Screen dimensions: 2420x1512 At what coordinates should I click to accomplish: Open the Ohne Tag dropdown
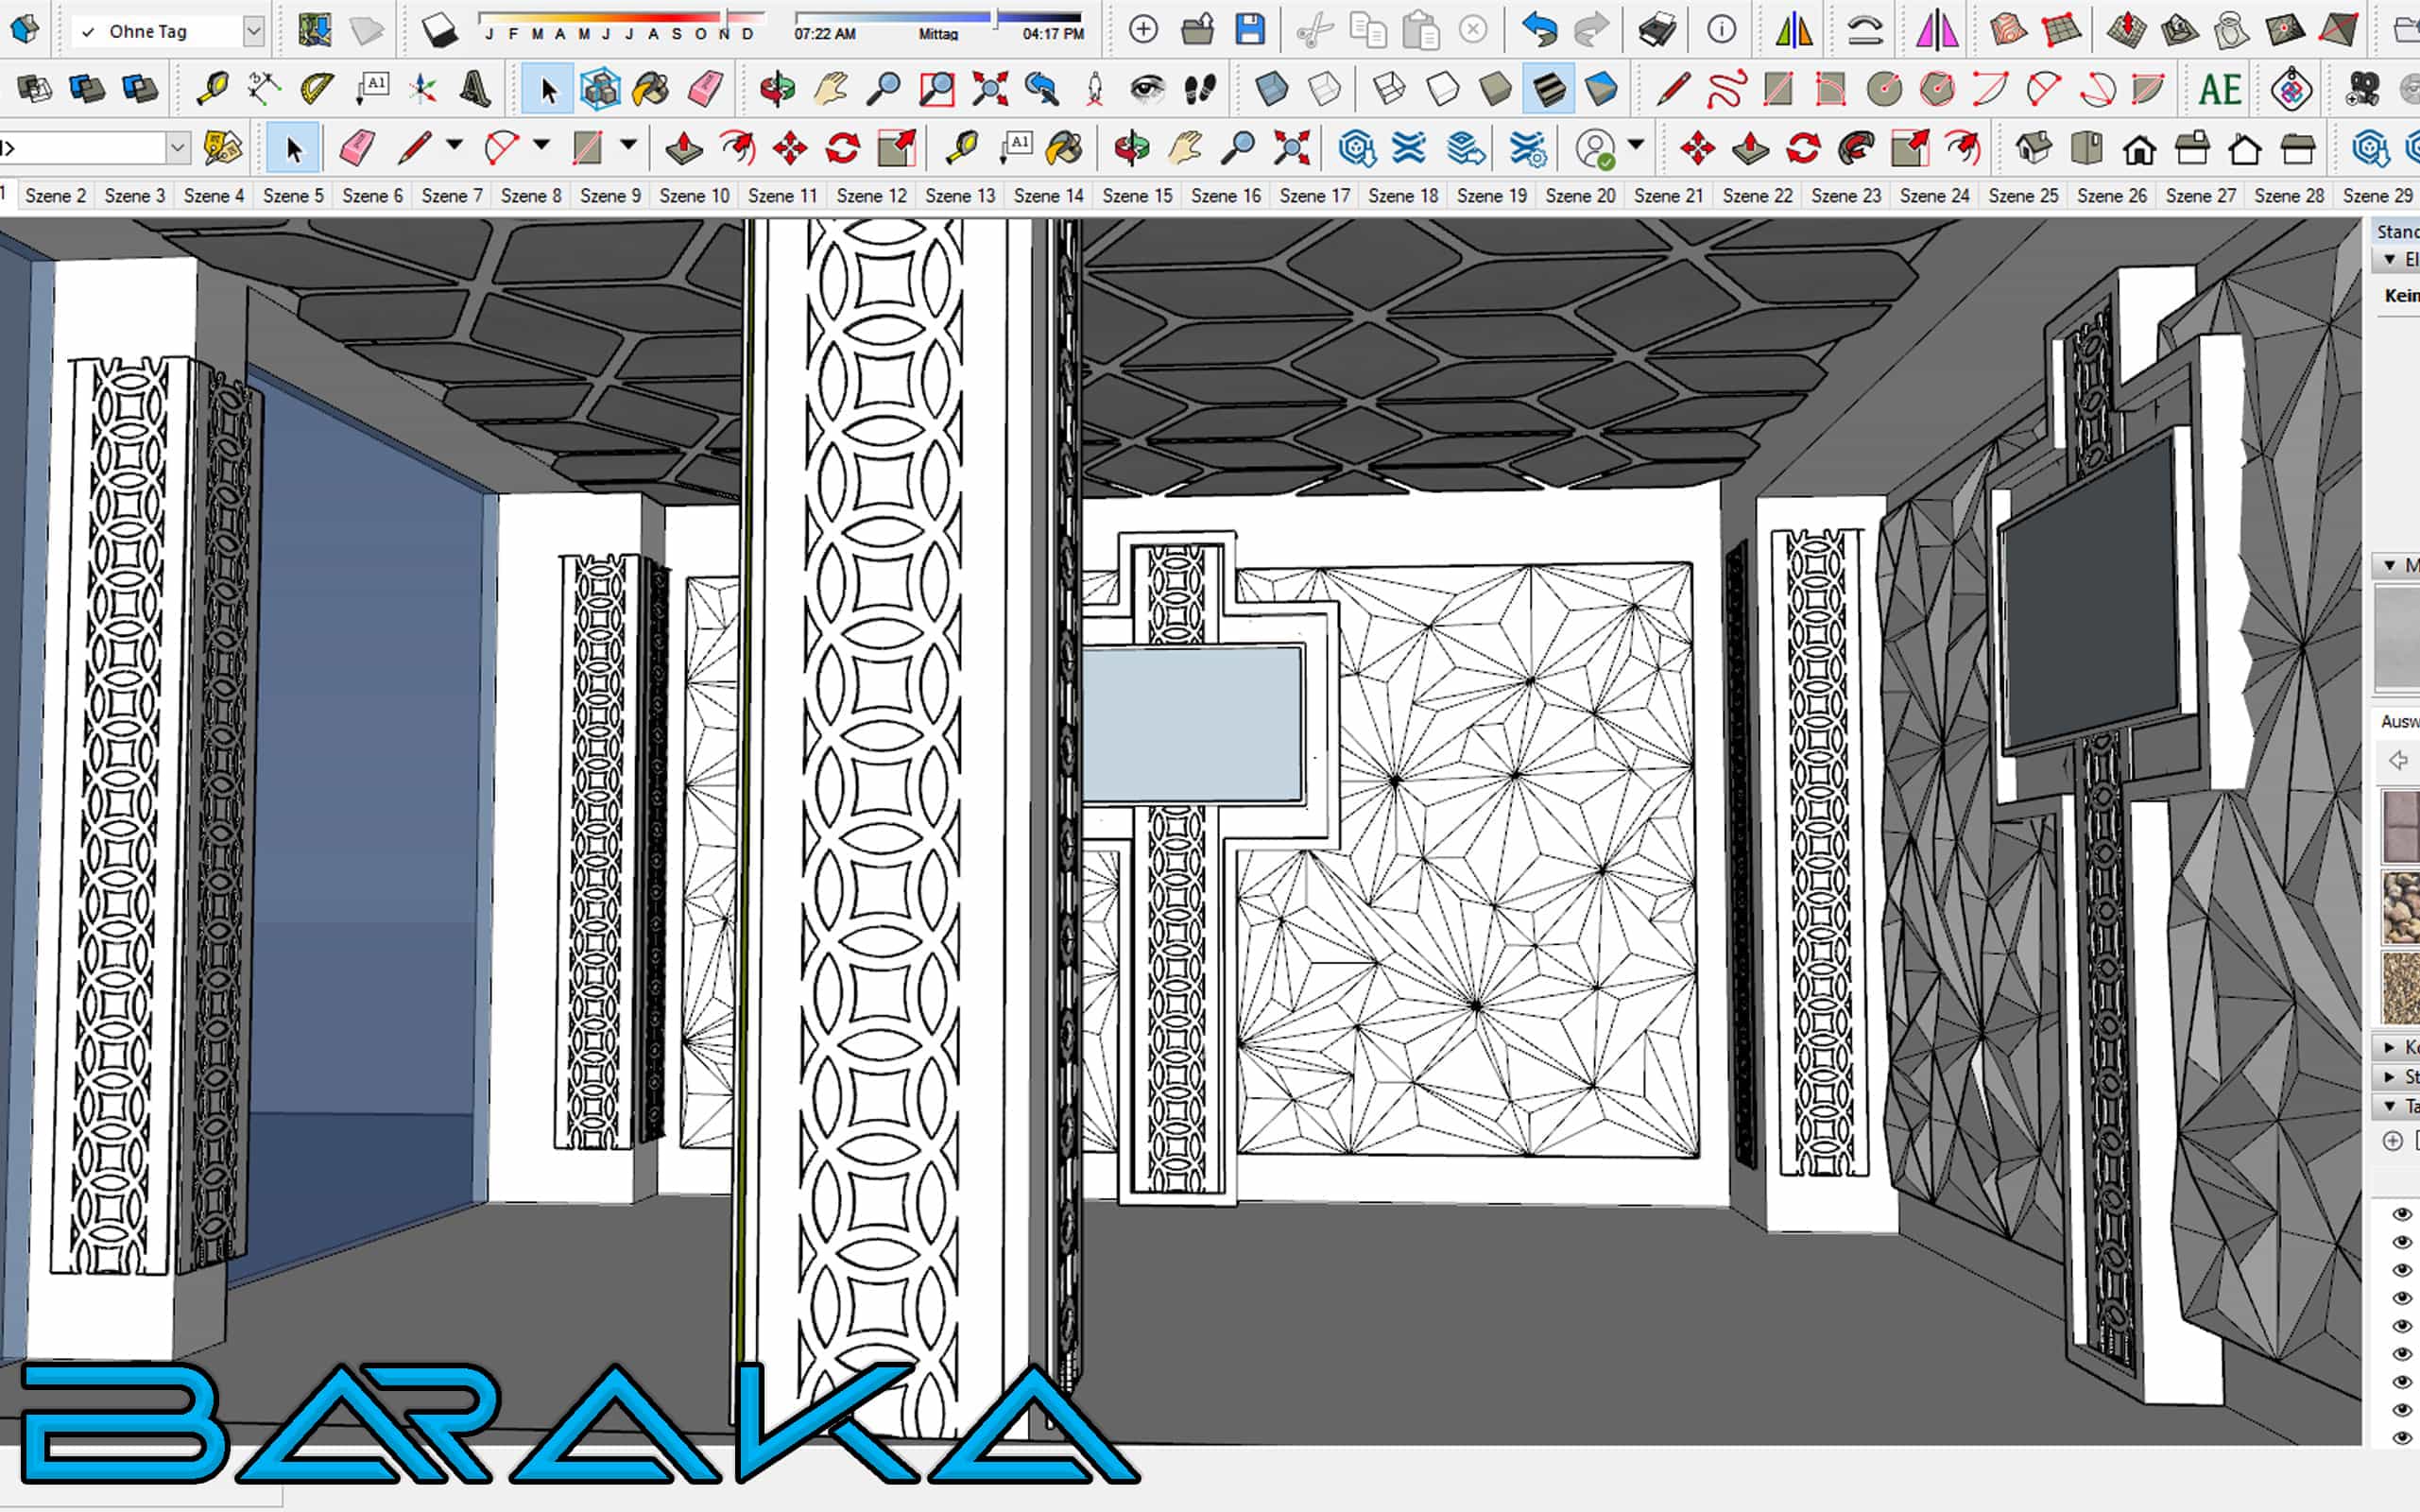pyautogui.click(x=254, y=32)
